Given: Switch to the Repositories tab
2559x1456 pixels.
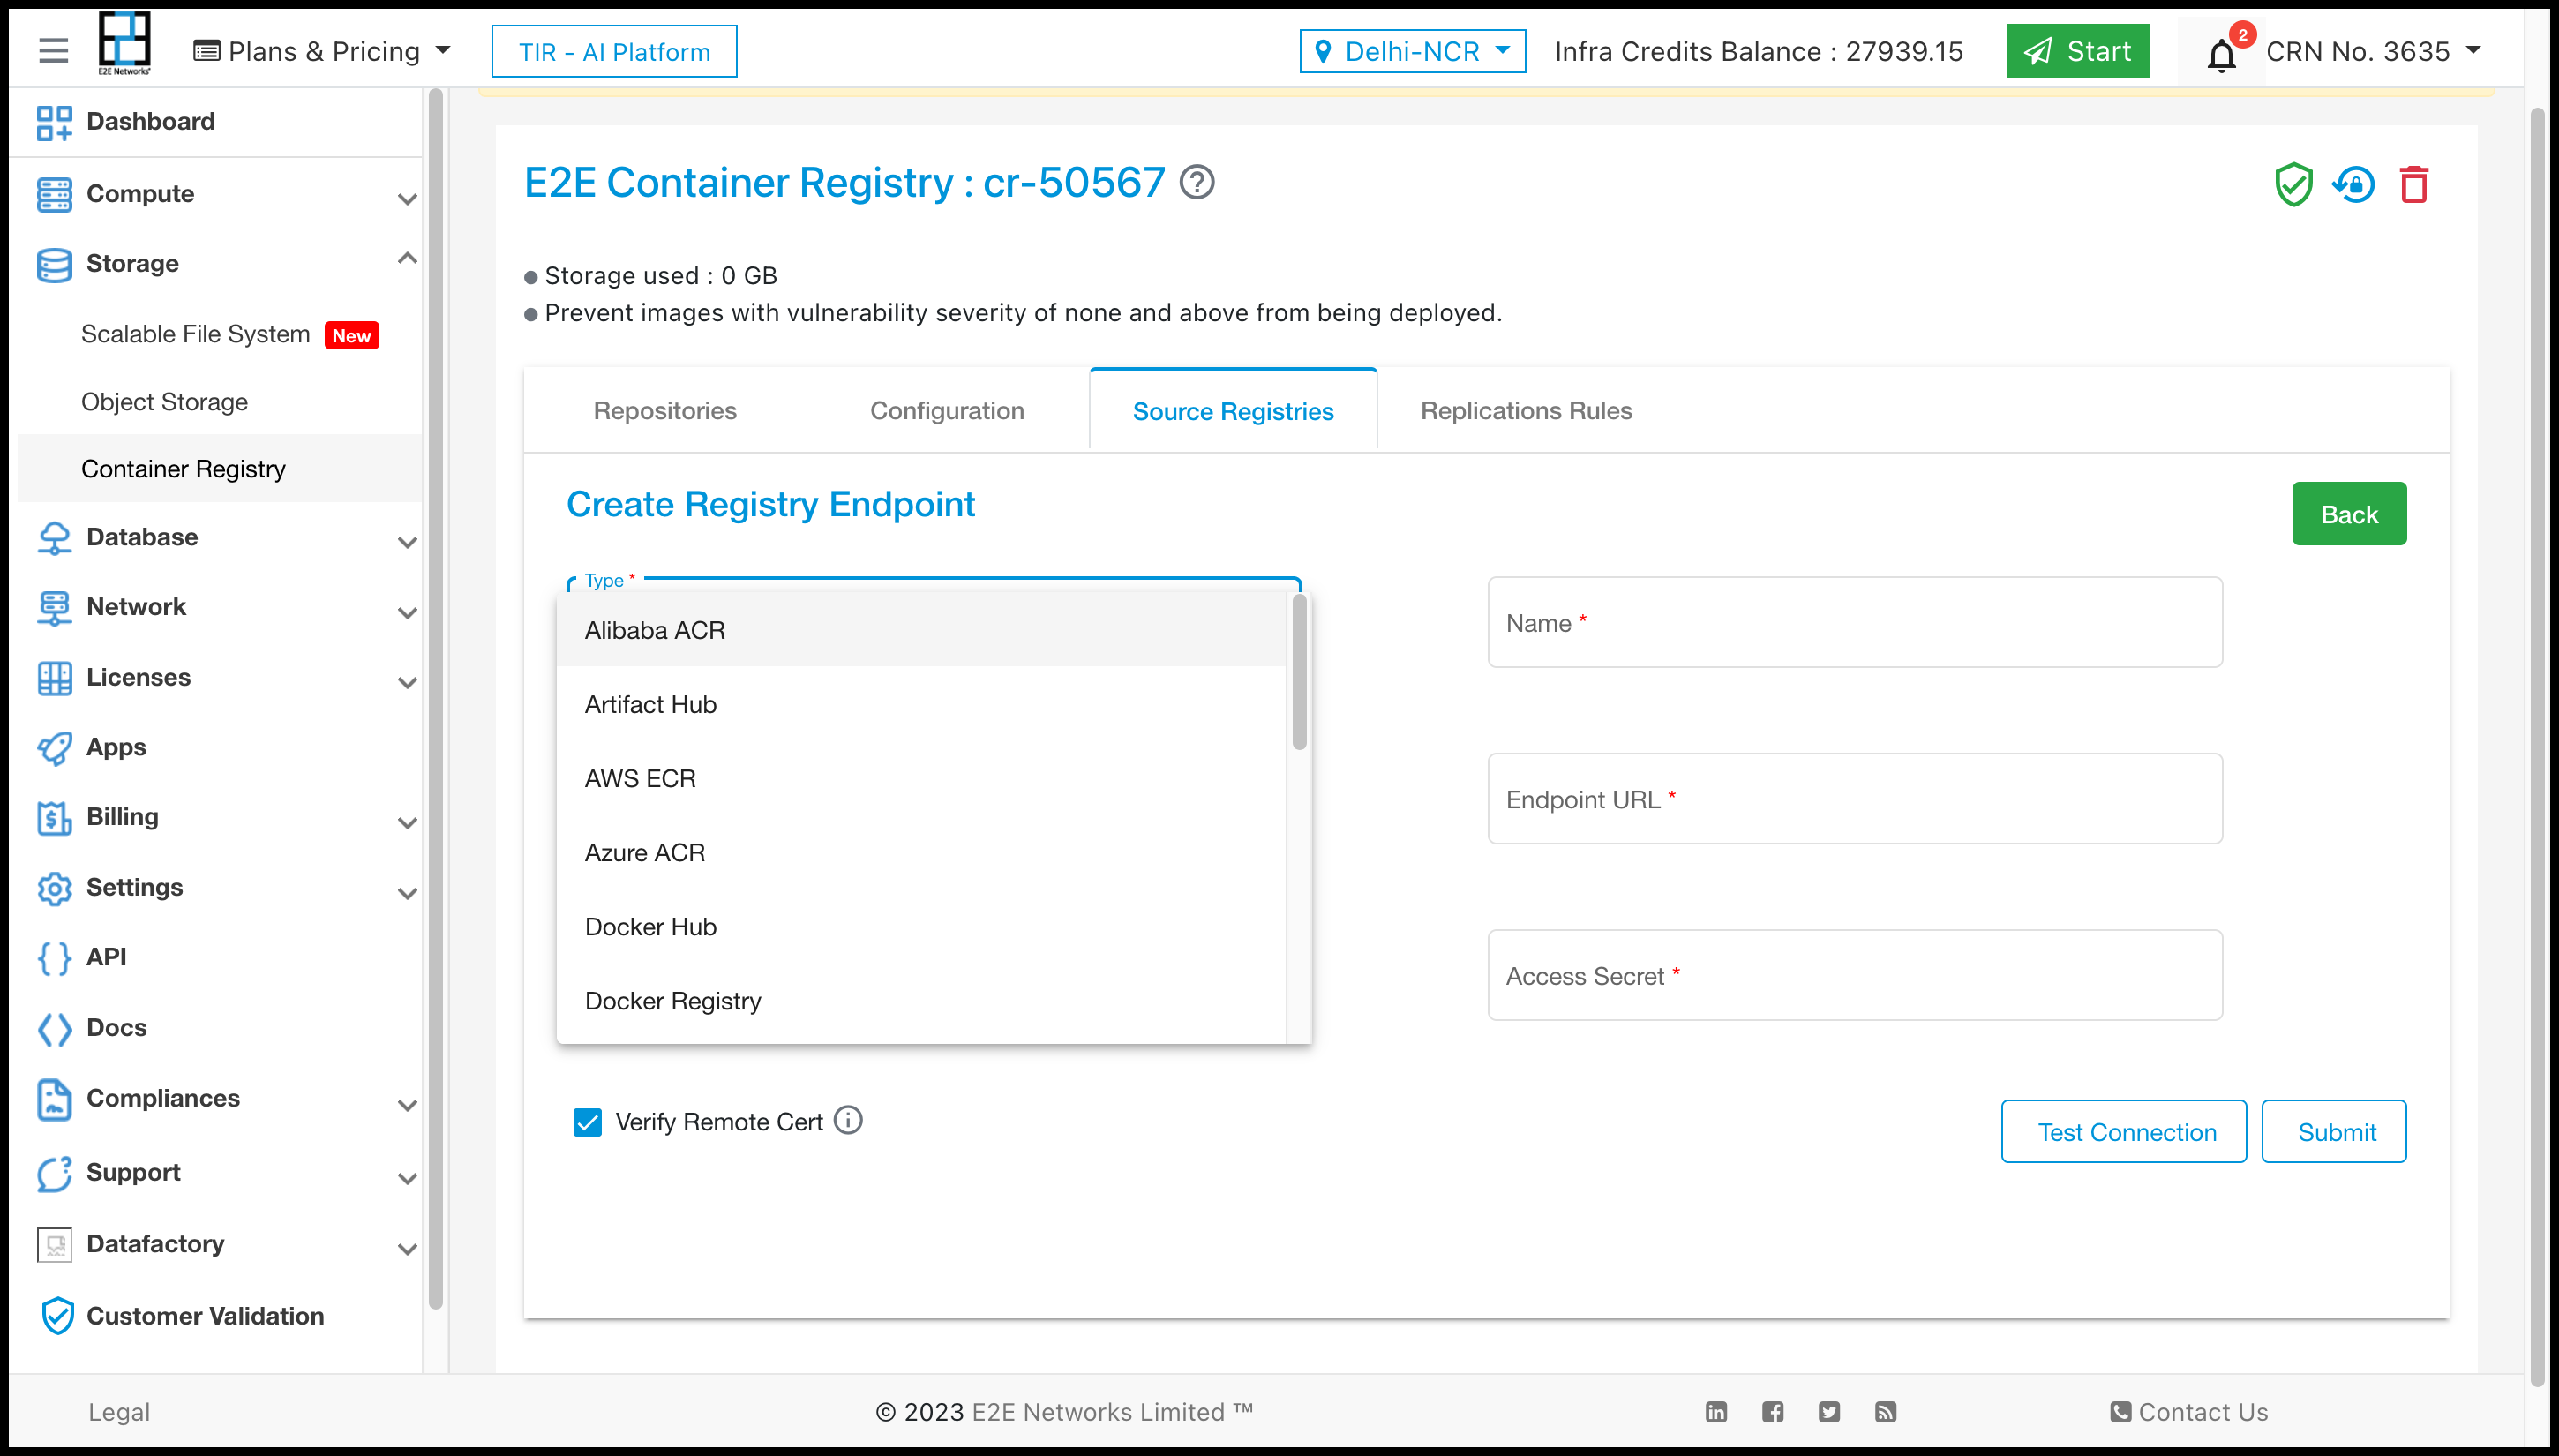Looking at the screenshot, I should click(x=665, y=411).
